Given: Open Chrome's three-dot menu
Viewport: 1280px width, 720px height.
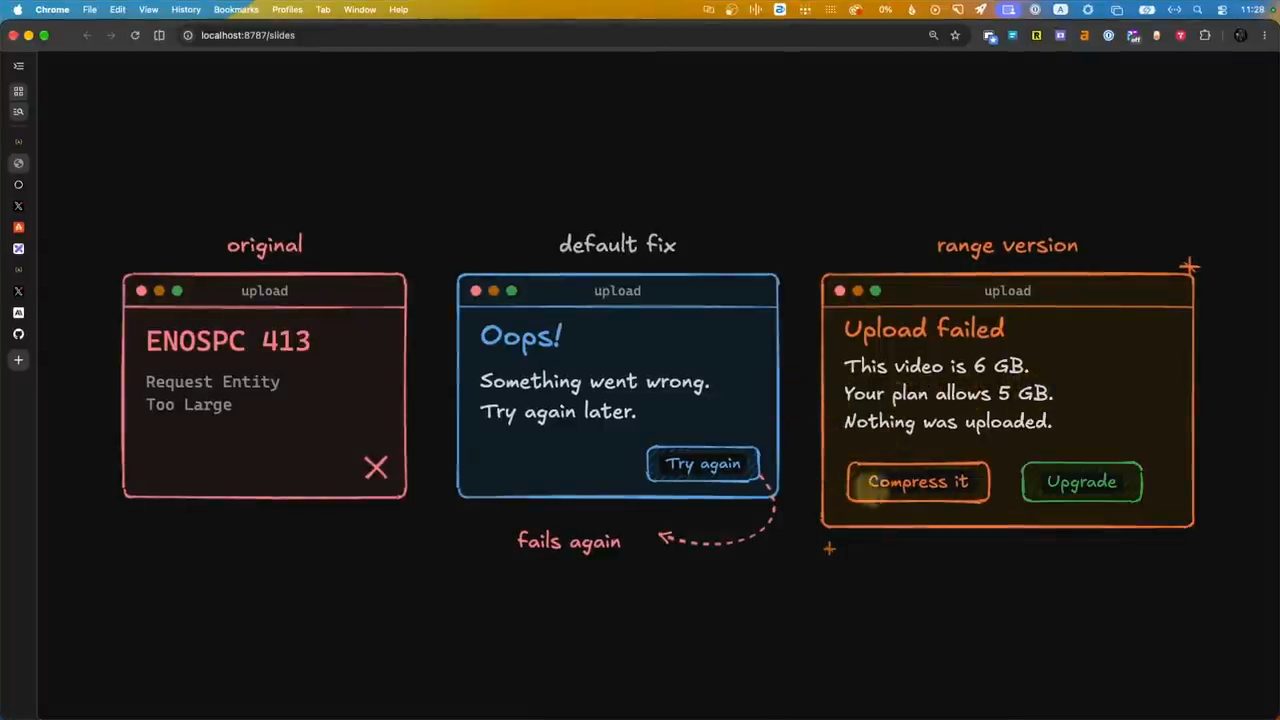Looking at the screenshot, I should coord(1265,35).
